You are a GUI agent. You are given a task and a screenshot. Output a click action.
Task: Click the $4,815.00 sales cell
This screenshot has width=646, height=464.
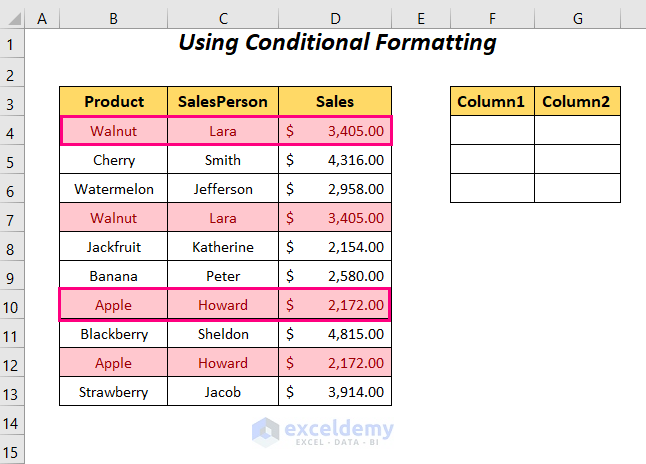335,334
